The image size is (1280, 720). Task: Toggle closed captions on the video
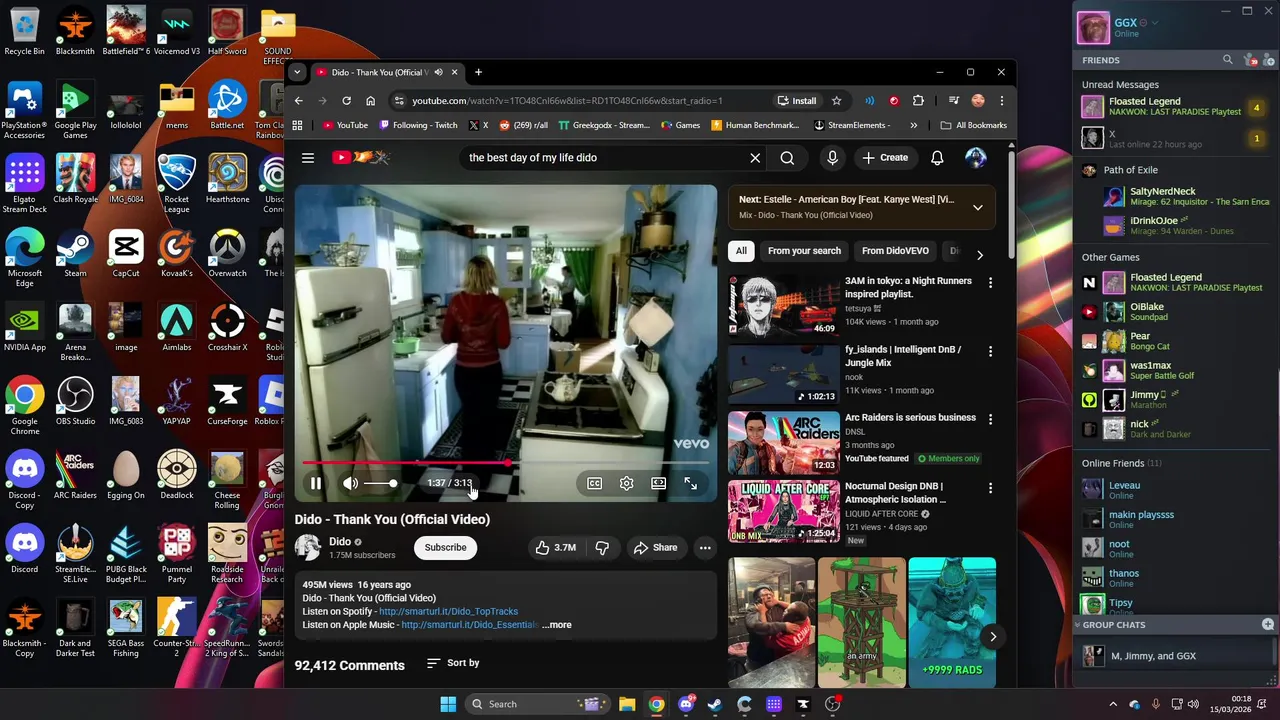coord(594,484)
